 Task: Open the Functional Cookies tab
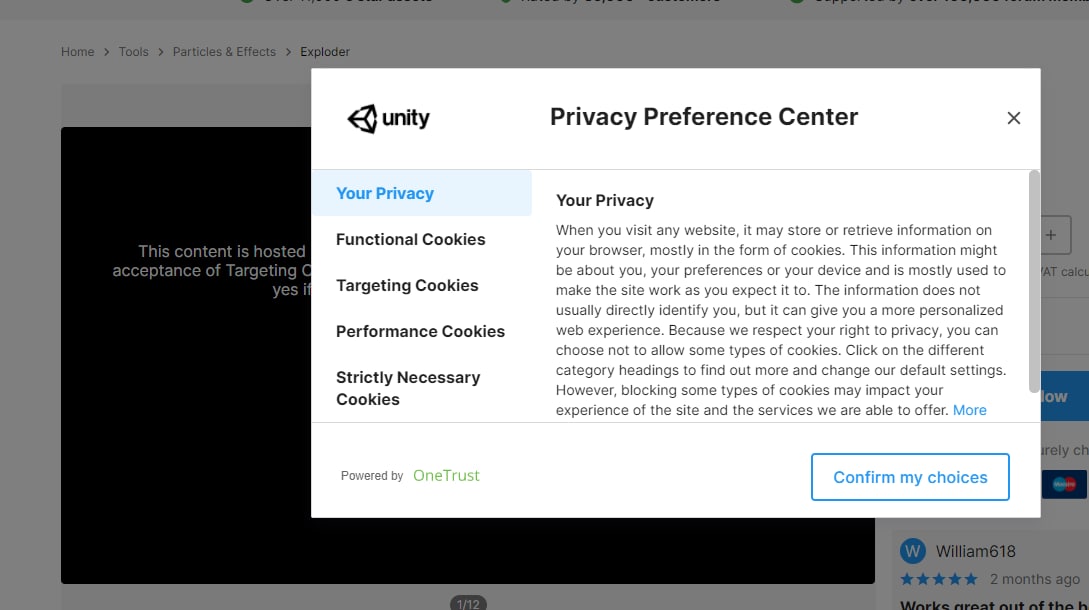pos(410,239)
